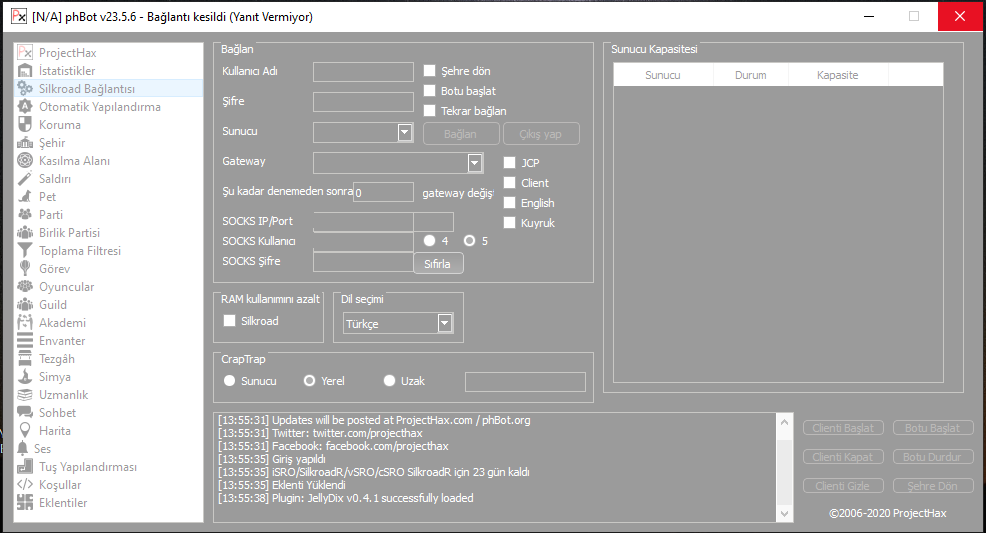Click the code brackets icon for Koşullar
Viewport: 986px width, 533px height.
(x=25, y=485)
